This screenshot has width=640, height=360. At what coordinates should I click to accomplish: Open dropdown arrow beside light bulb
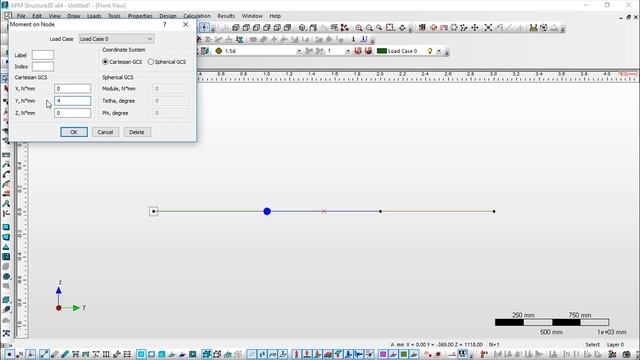click(x=439, y=51)
